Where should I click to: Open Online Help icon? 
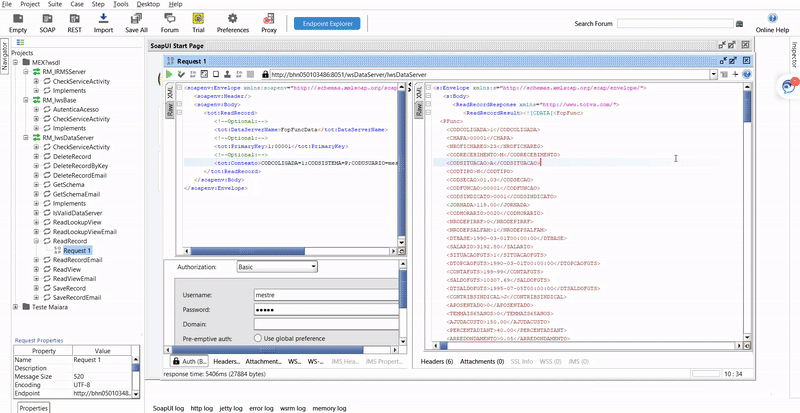pos(772,18)
